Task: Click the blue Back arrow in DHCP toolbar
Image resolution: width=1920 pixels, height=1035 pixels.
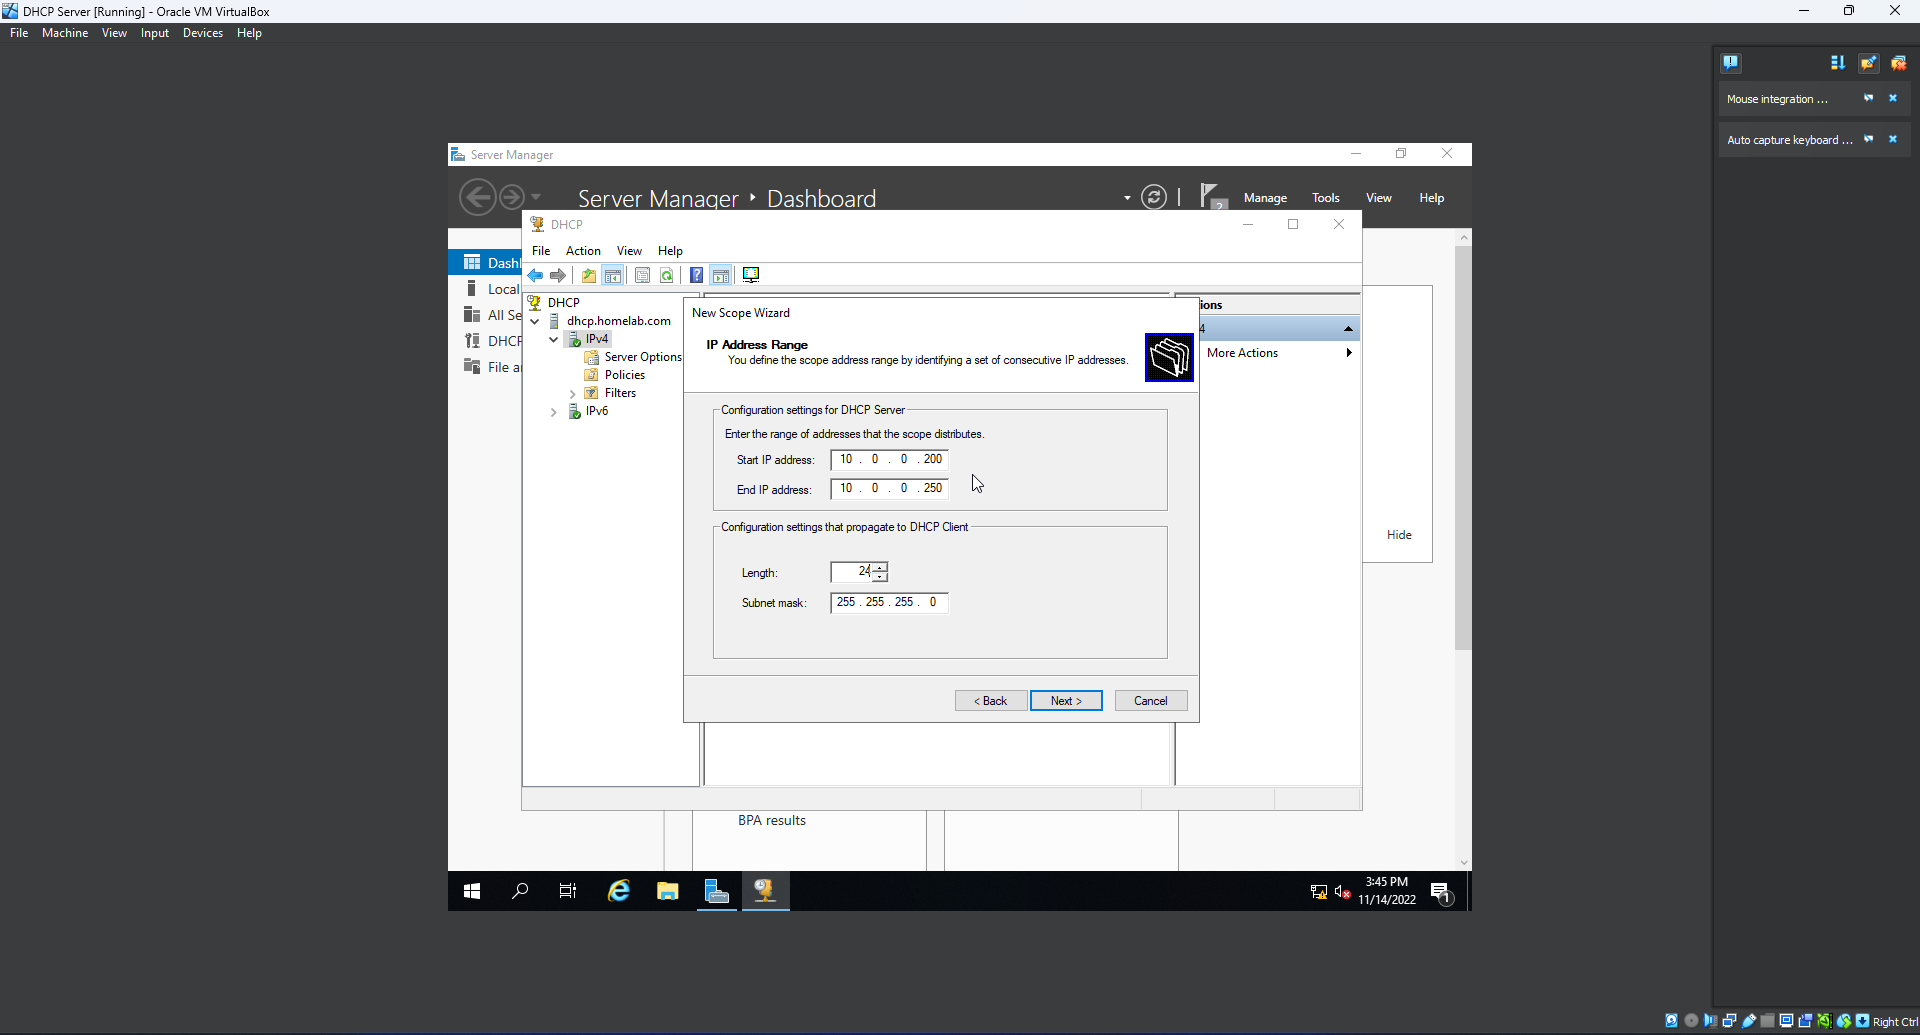Action: (536, 276)
